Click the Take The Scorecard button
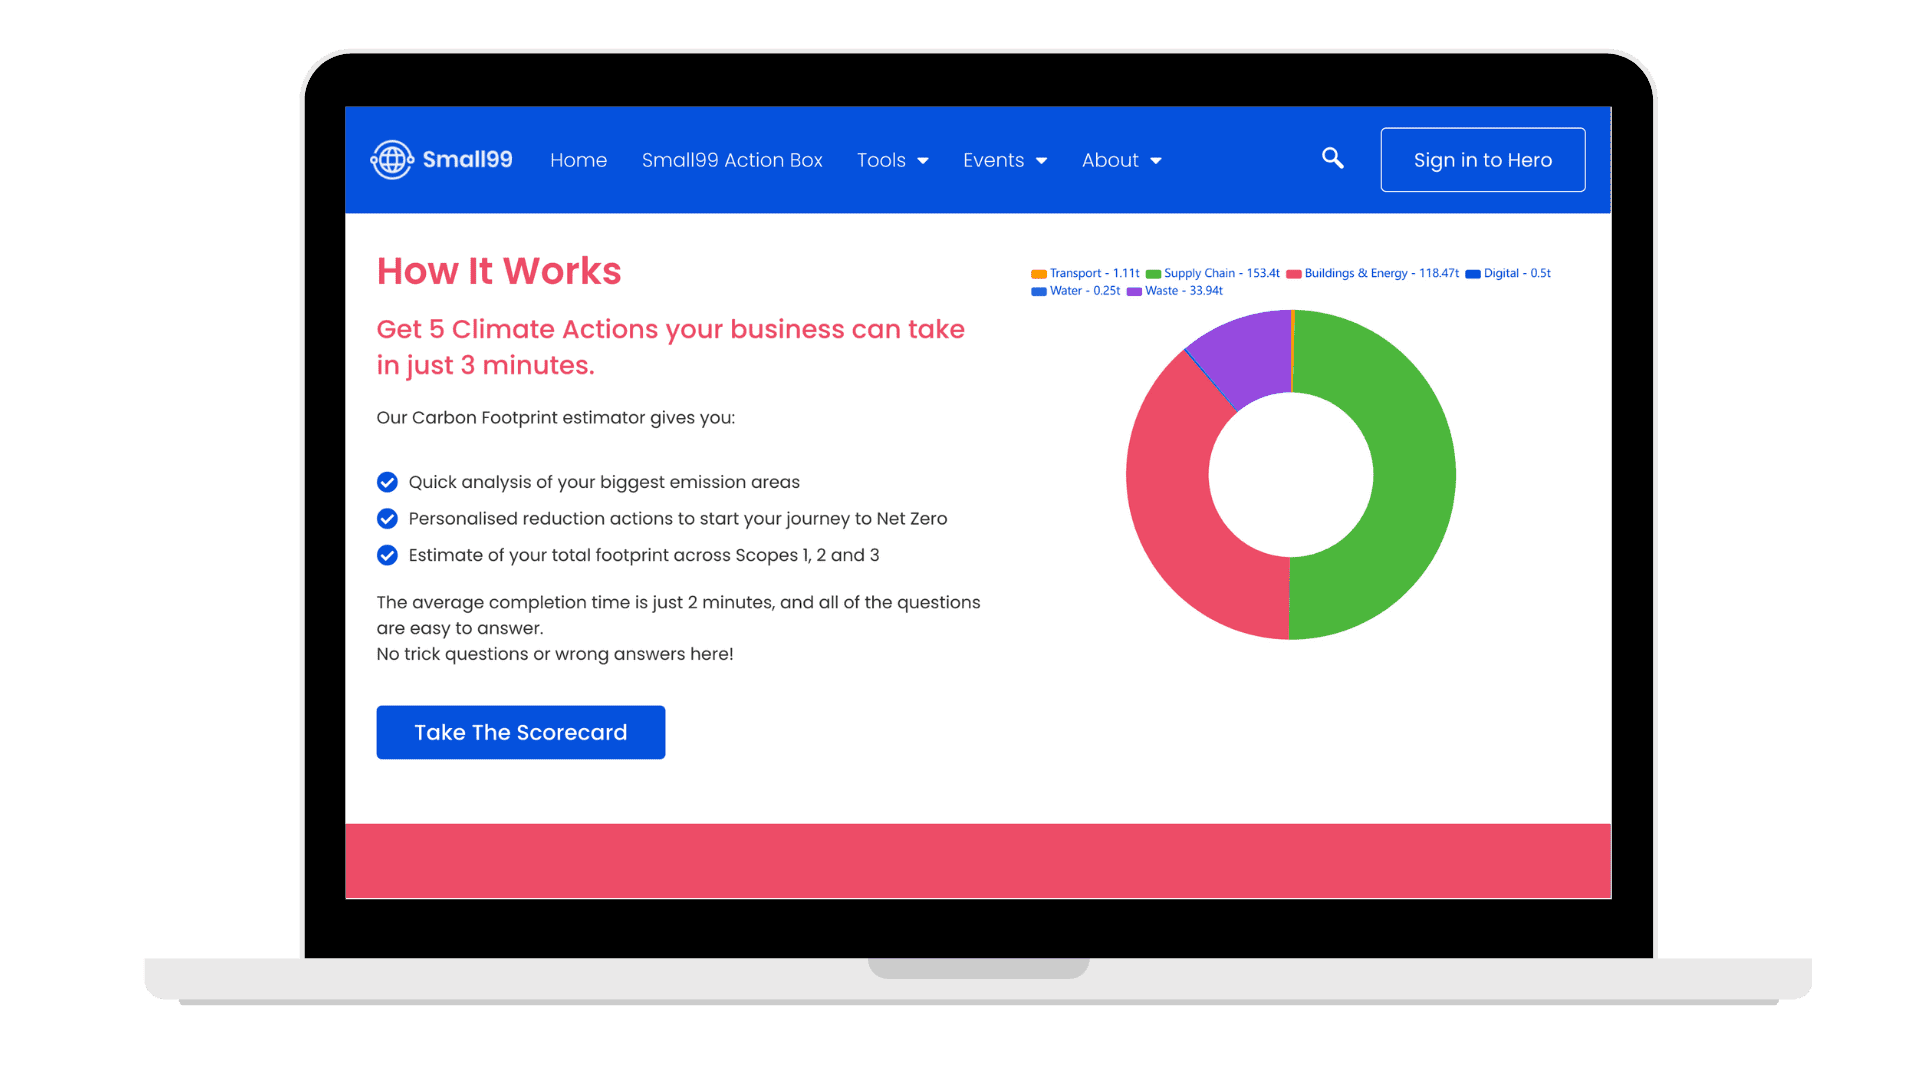This screenshot has width=1920, height=1080. click(521, 732)
